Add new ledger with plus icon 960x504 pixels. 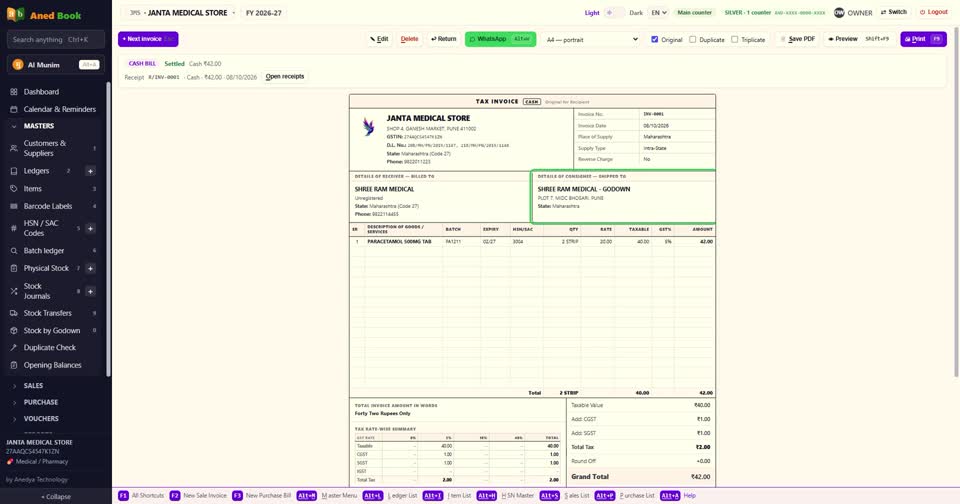90,171
